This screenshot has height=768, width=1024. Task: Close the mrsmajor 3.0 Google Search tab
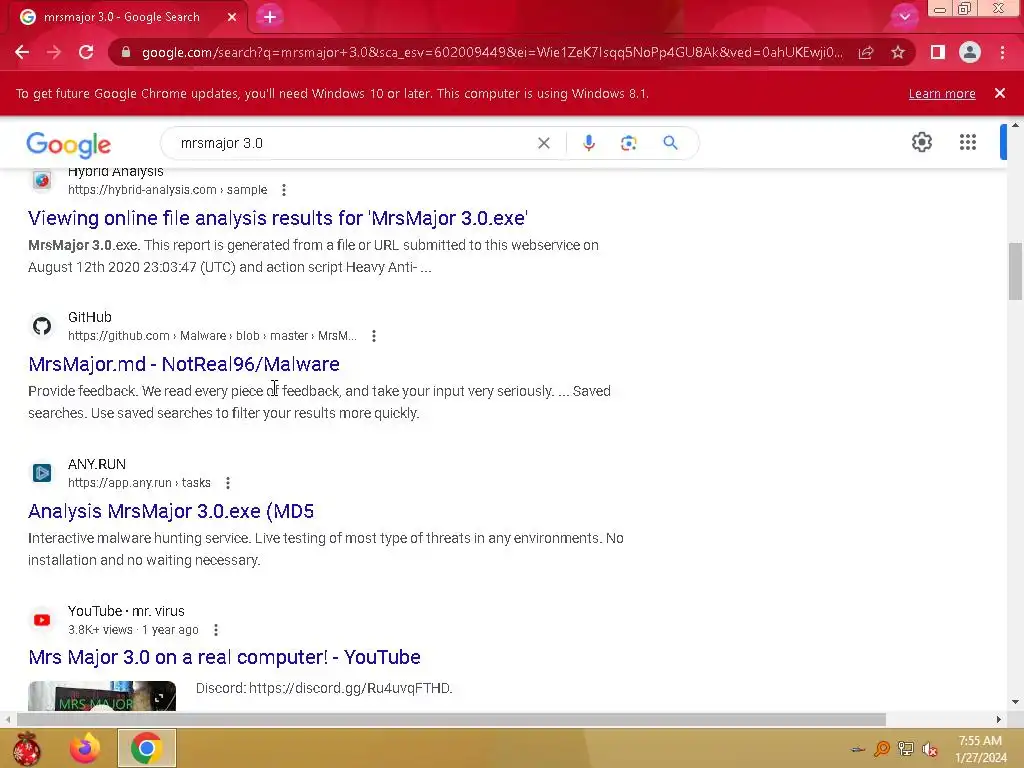tap(232, 17)
